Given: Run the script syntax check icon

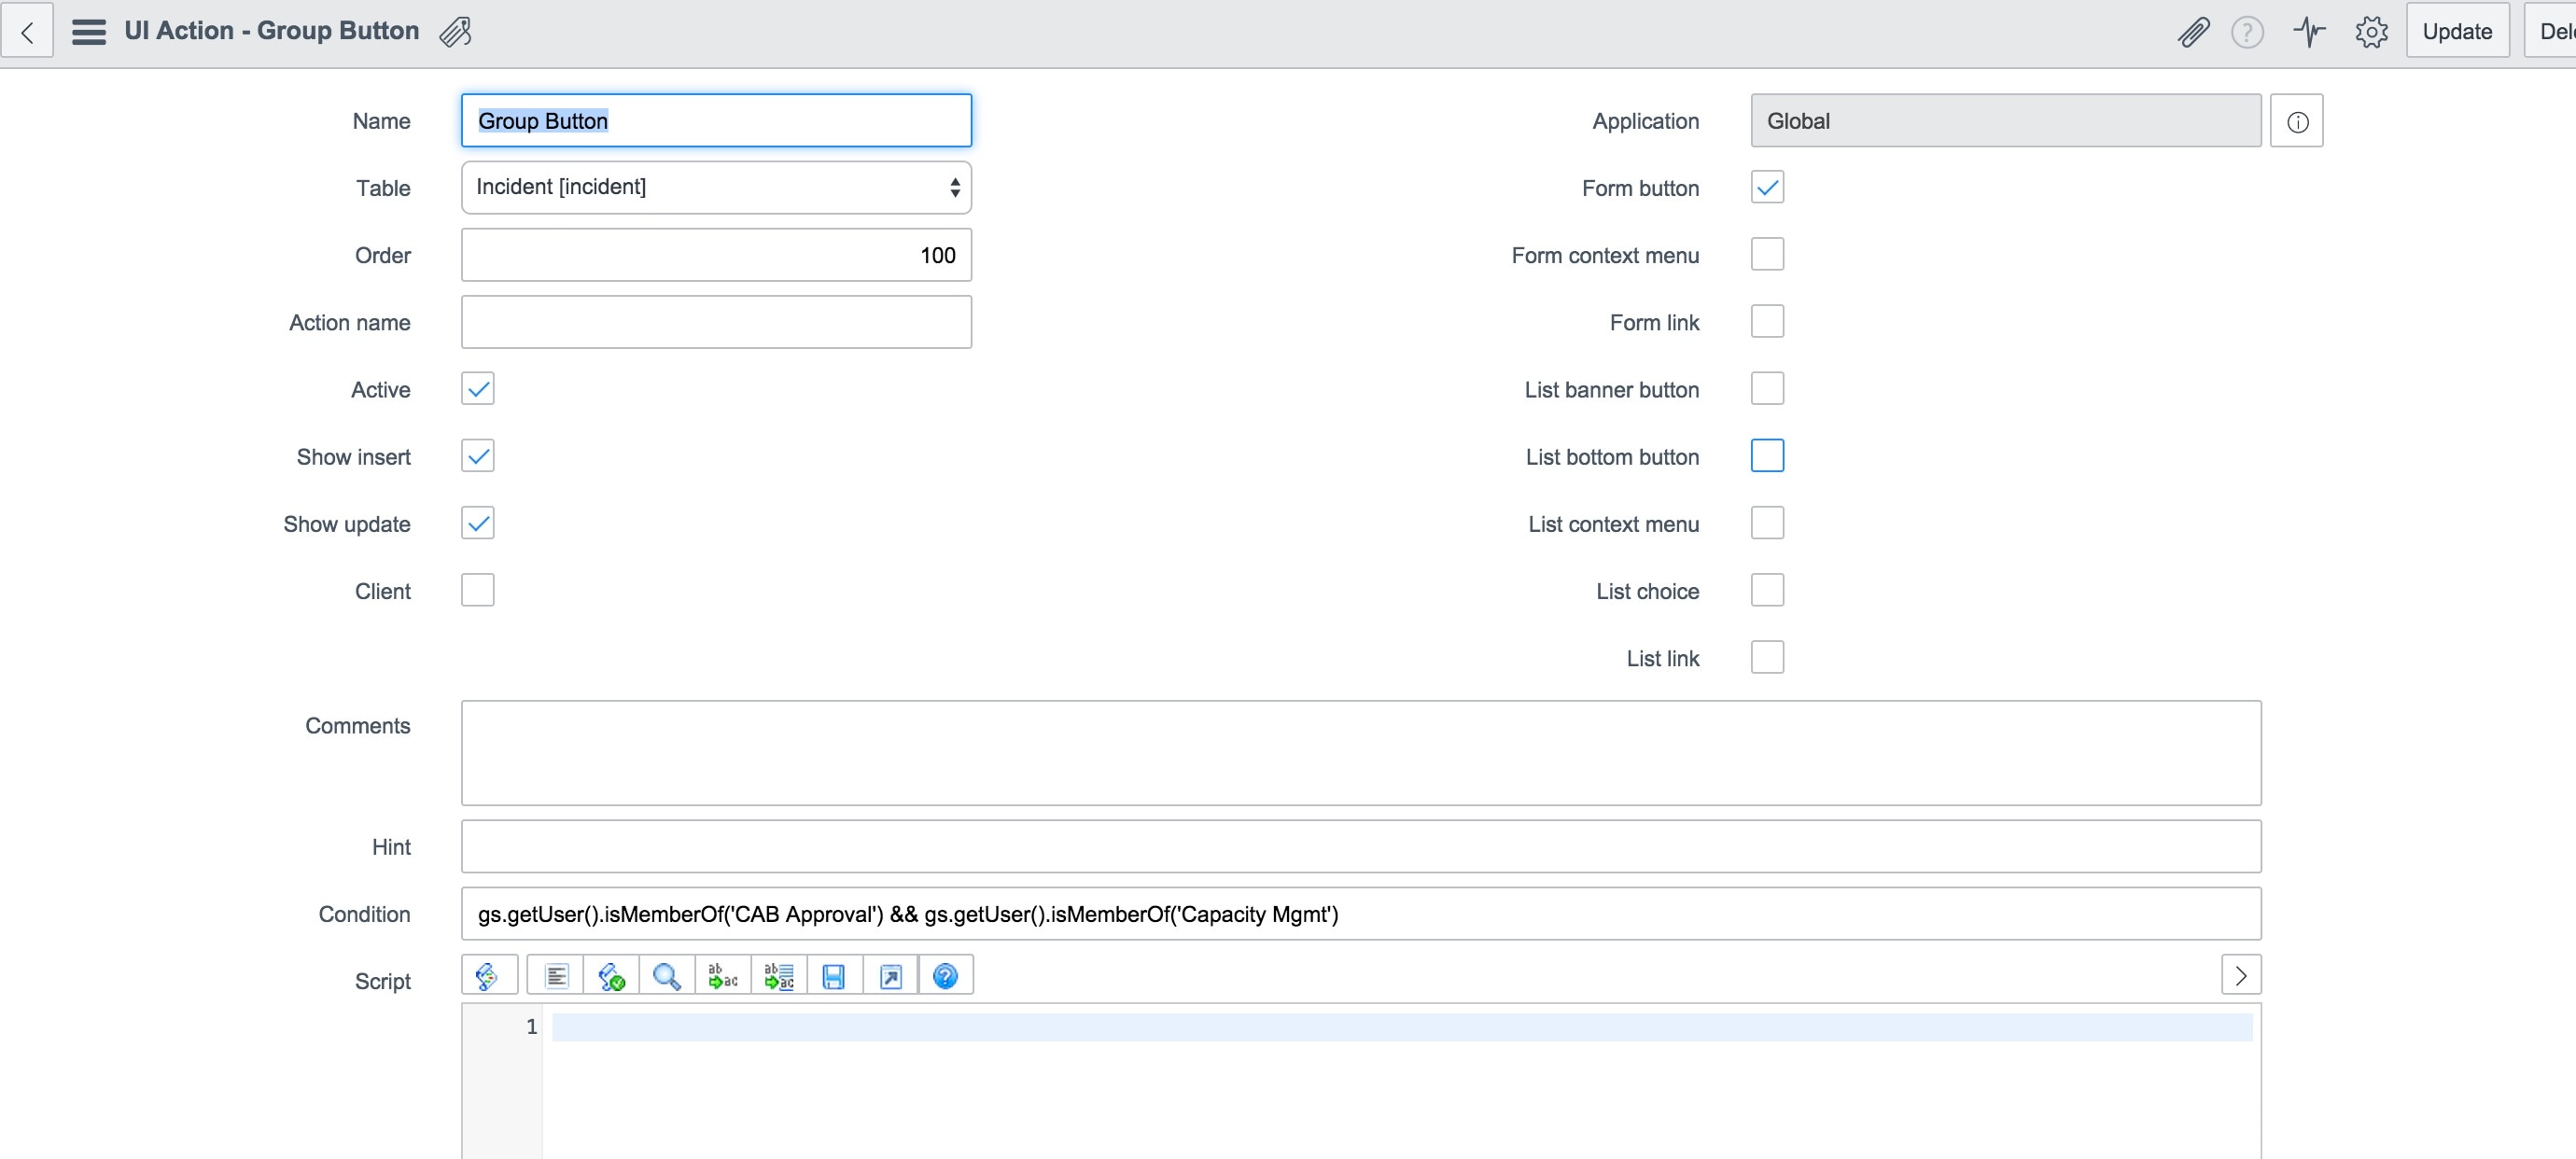Looking at the screenshot, I should (611, 976).
